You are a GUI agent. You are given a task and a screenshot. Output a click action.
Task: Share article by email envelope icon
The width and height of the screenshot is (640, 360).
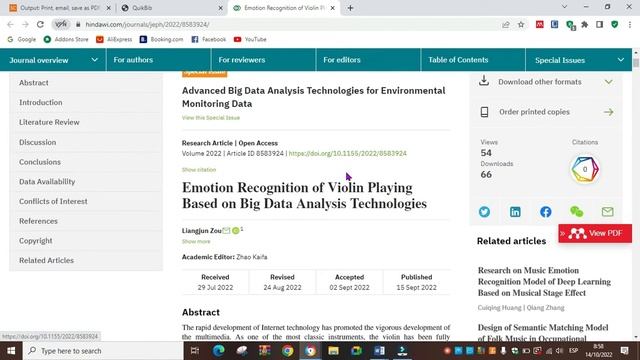pyautogui.click(x=607, y=212)
